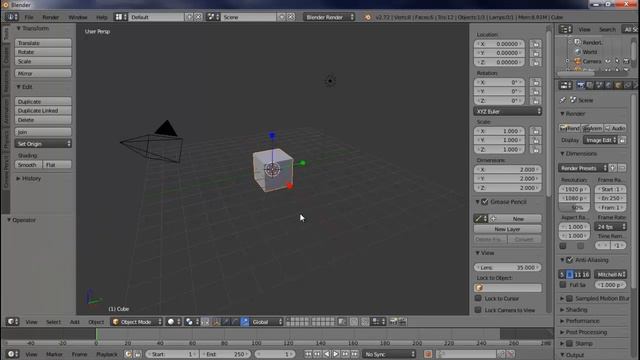Select the World properties tab icon
This screenshot has width=640, height=360.
click(x=609, y=85)
